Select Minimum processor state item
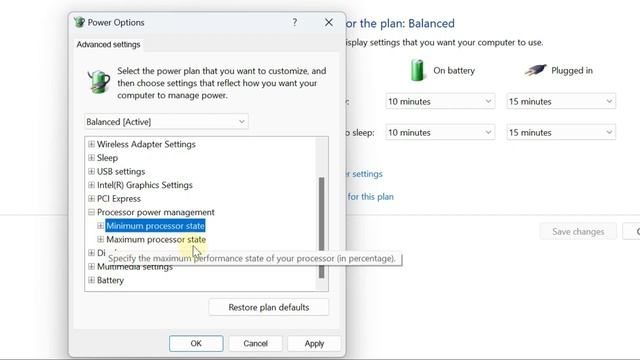The width and height of the screenshot is (640, 360). pyautogui.click(x=155, y=226)
